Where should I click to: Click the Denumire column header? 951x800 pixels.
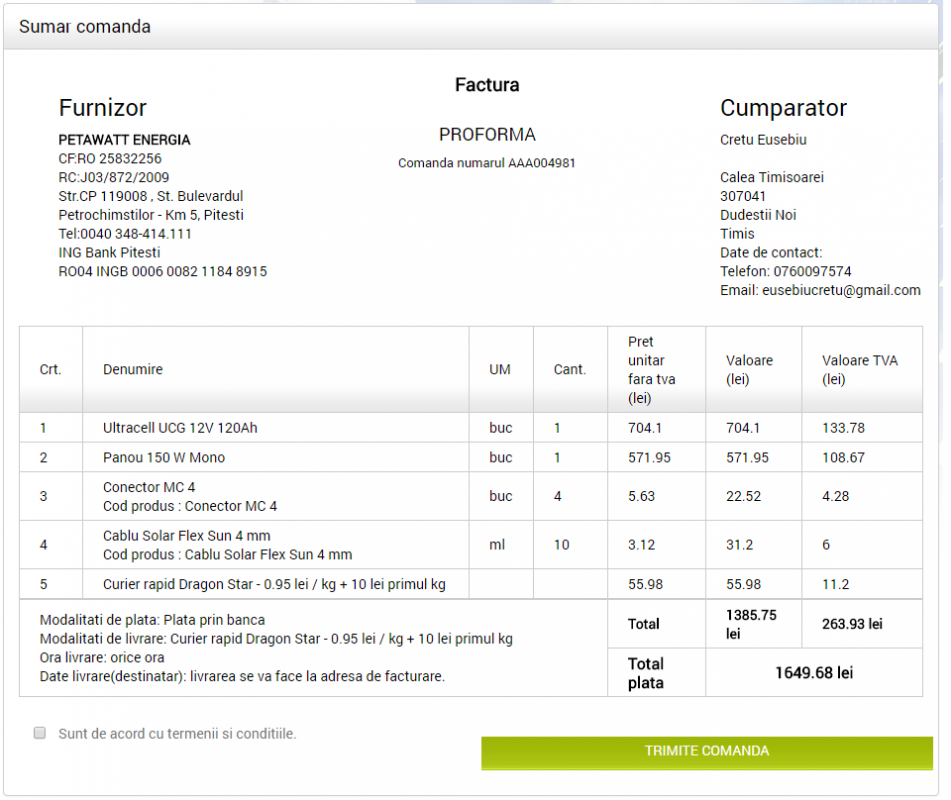pyautogui.click(x=132, y=369)
